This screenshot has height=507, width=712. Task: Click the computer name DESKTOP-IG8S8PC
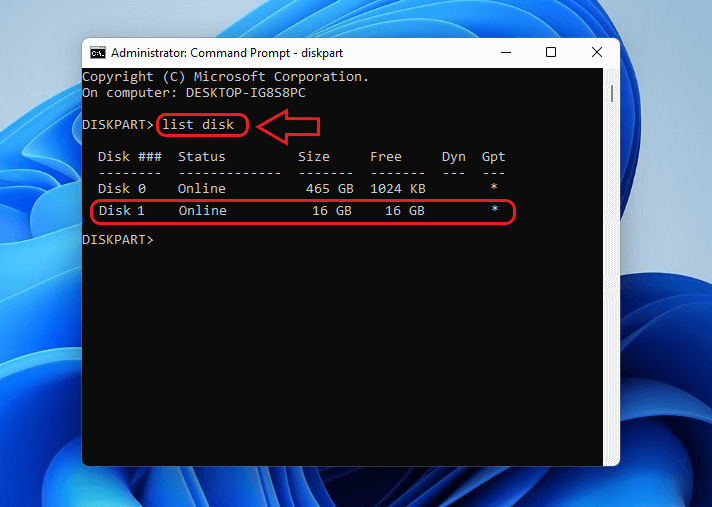point(246,93)
